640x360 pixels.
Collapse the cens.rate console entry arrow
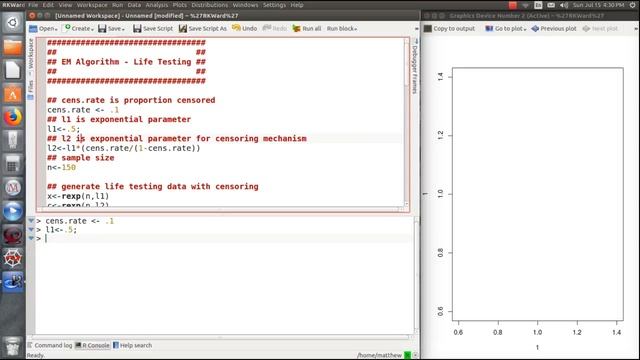(x=31, y=220)
